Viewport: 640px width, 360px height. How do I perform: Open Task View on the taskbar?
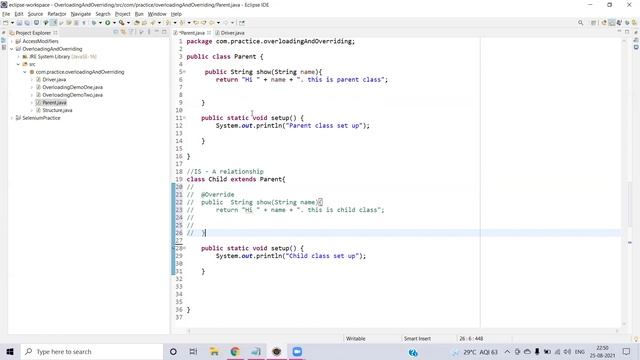[193, 351]
